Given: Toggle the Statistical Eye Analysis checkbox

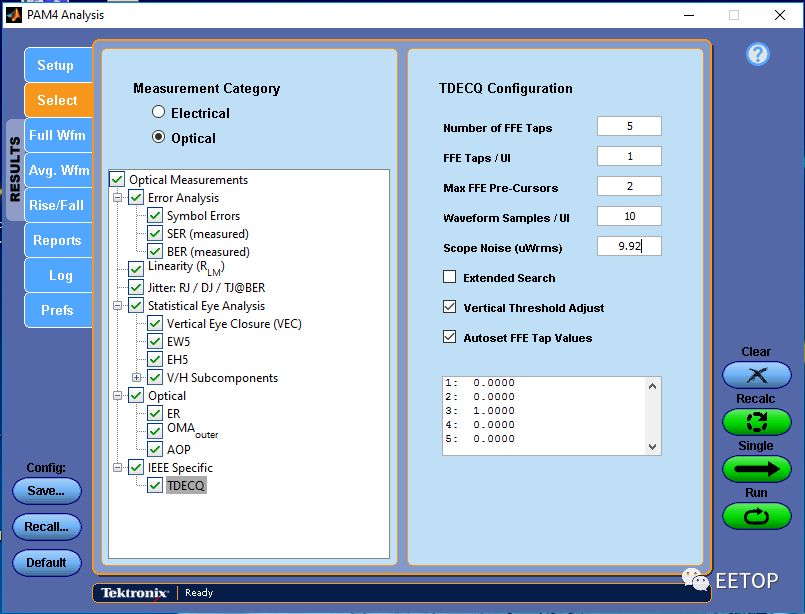Looking at the screenshot, I should tap(136, 305).
